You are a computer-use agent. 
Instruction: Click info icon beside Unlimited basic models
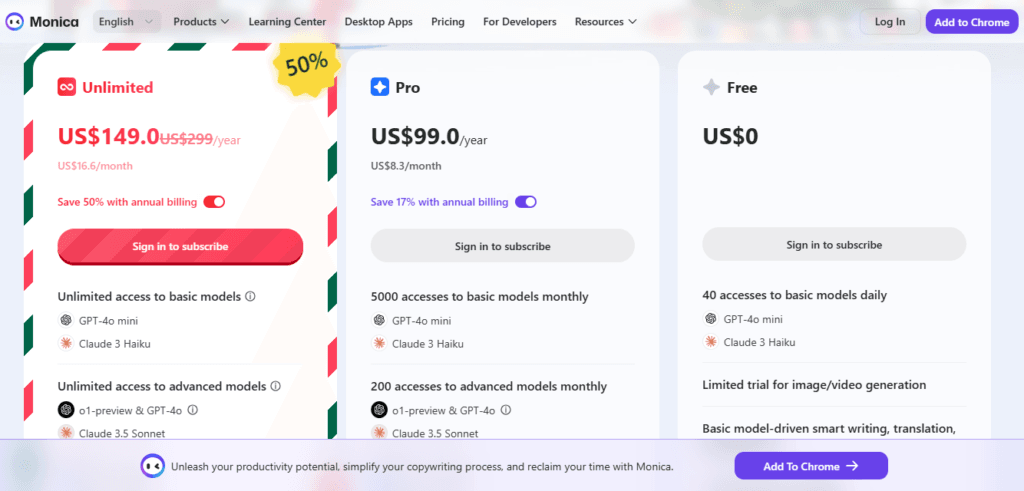click(x=251, y=296)
